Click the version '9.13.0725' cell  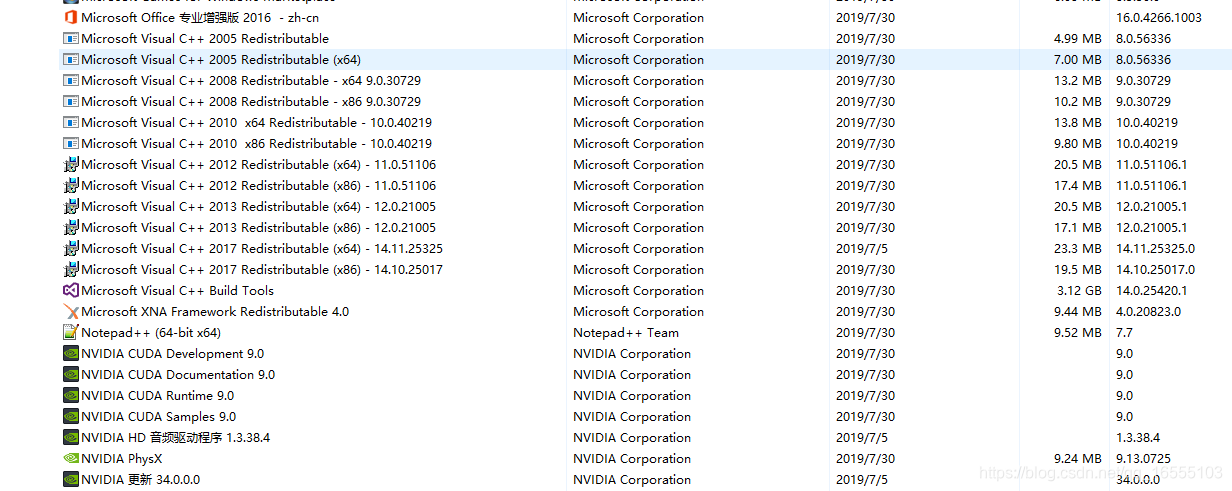point(1145,459)
